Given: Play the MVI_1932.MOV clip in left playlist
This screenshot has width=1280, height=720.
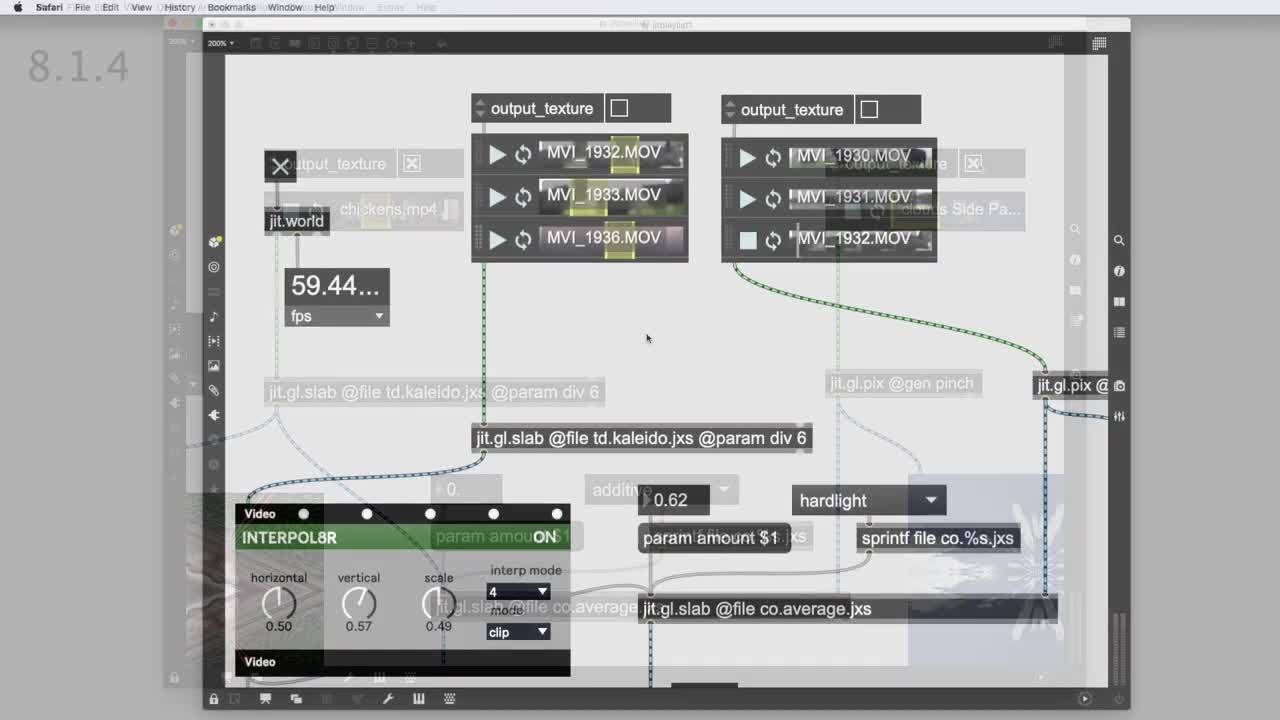Looking at the screenshot, I should pos(497,155).
